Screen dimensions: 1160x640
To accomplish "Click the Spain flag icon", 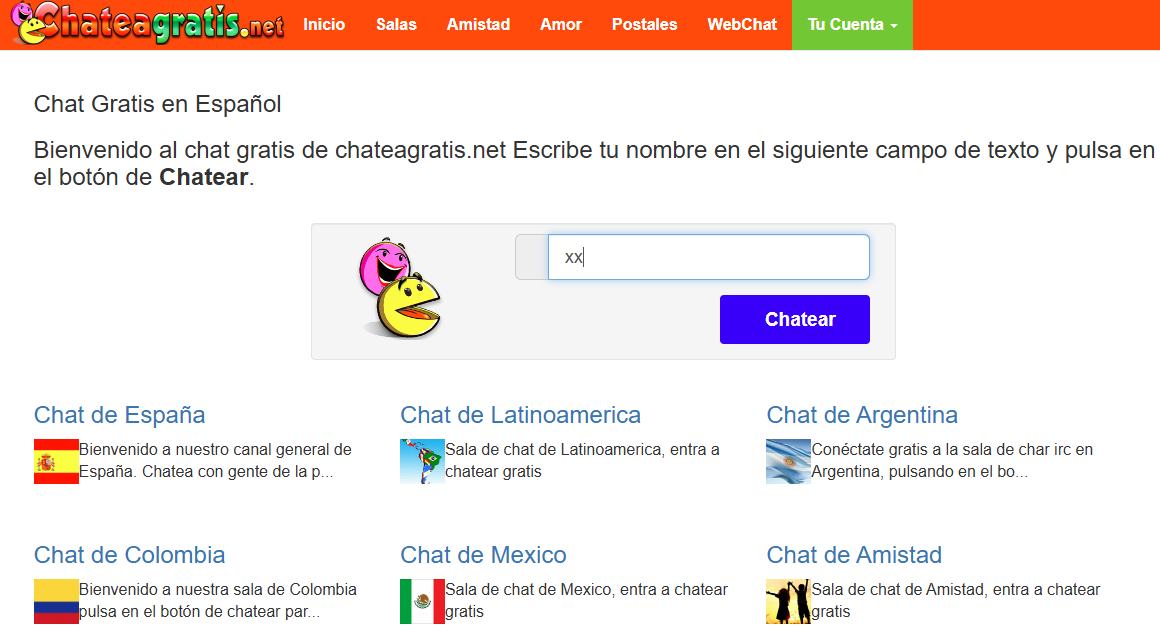I will tap(56, 462).
